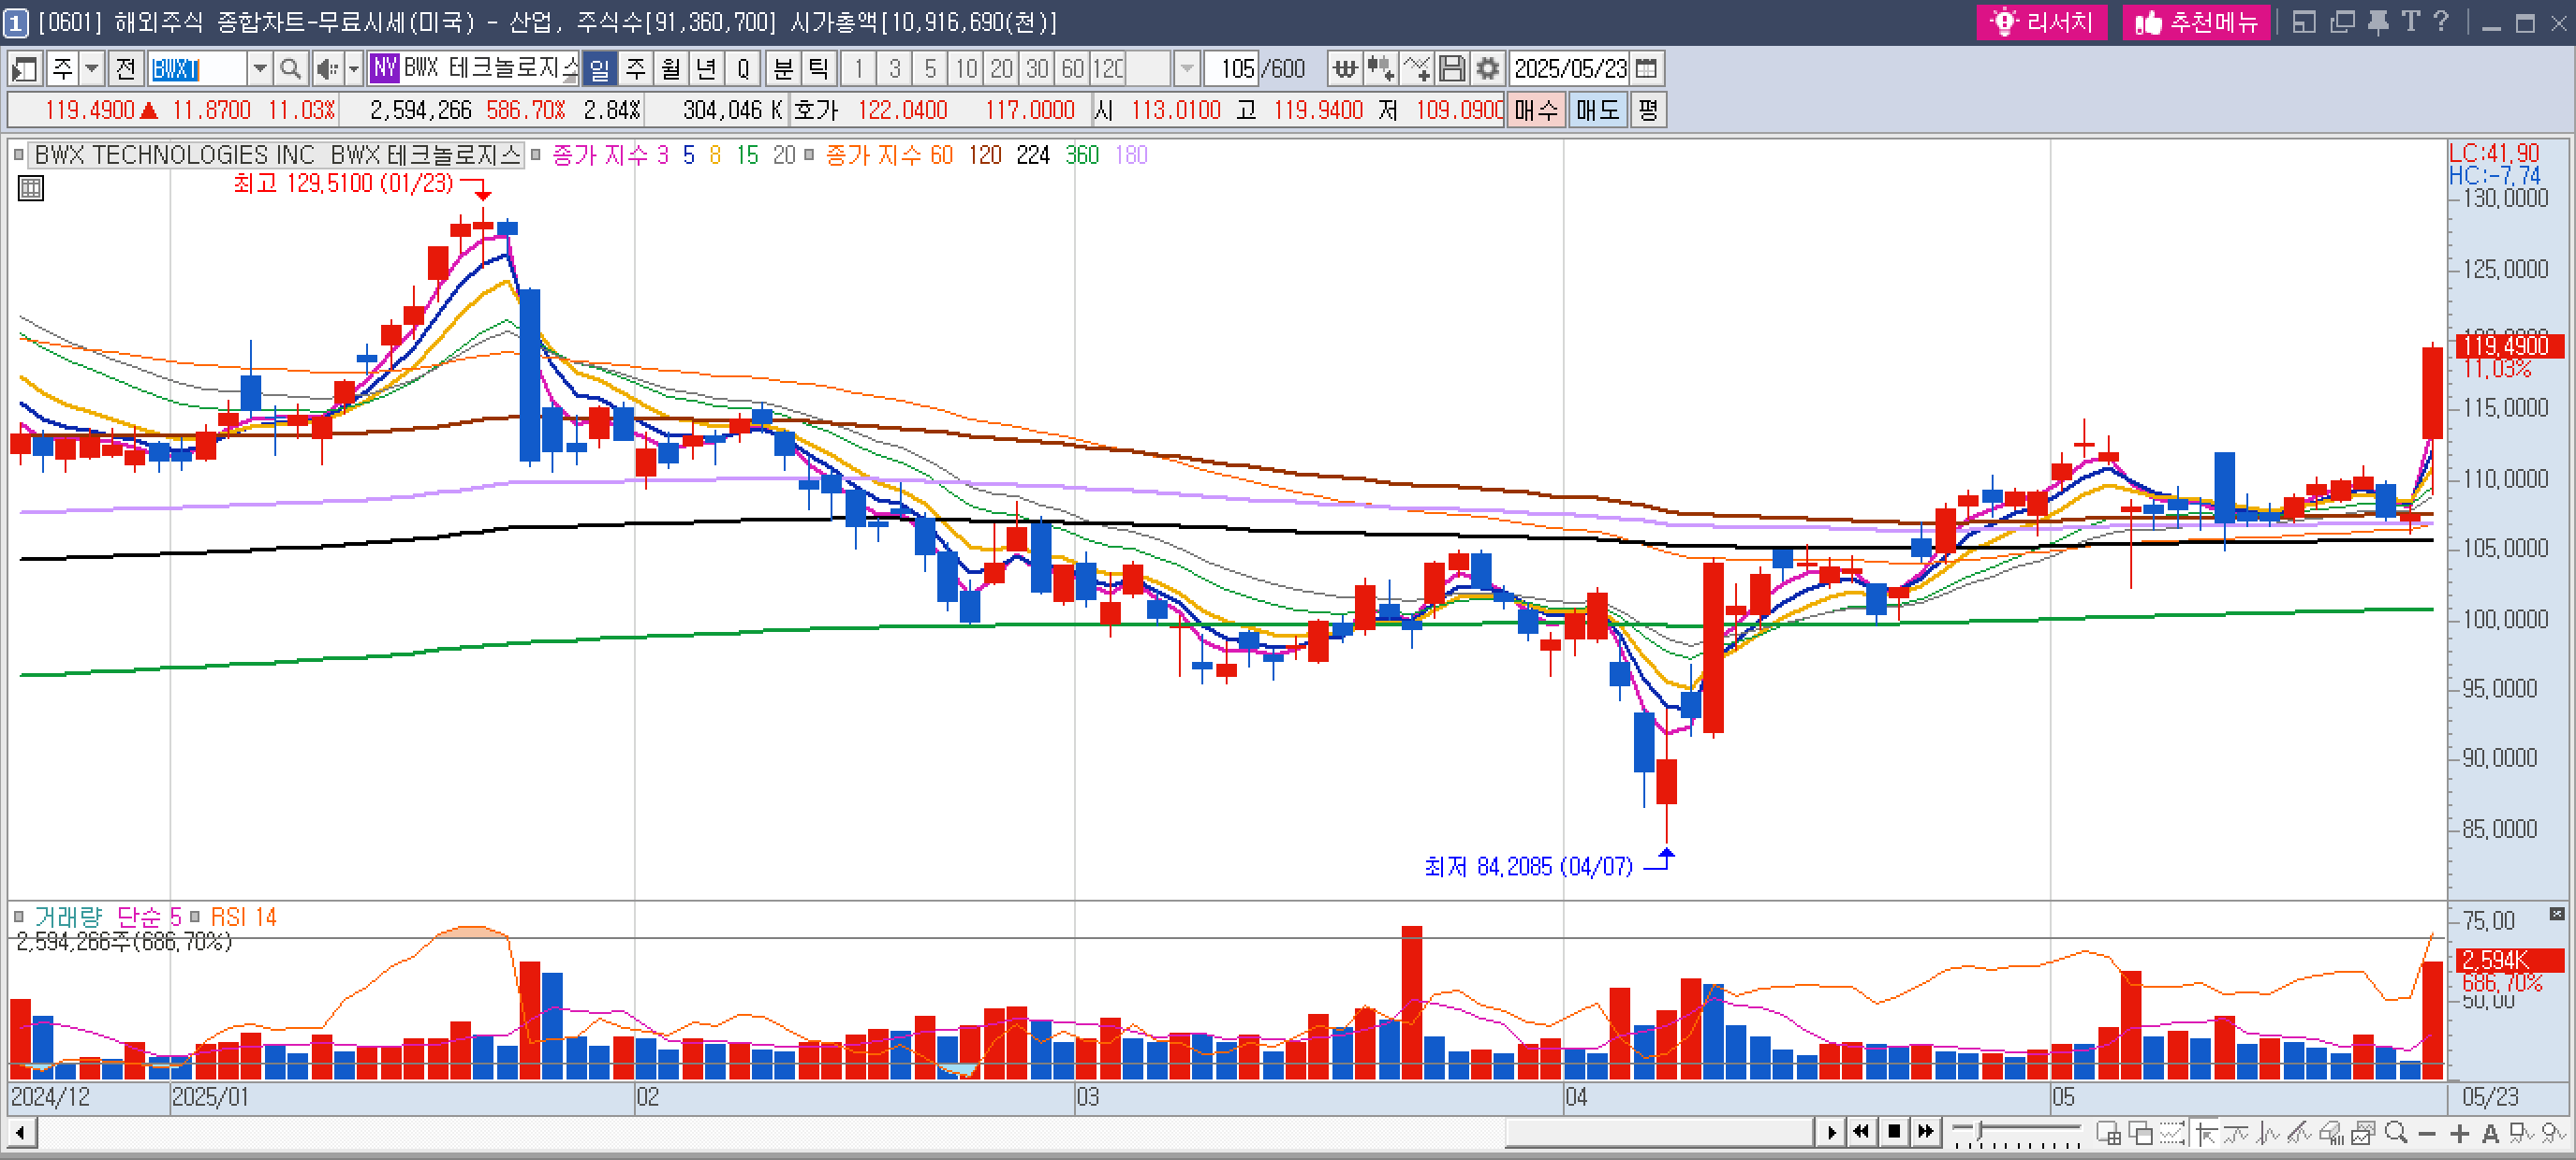Expand the BWXT ticker code dropdown
This screenshot has height=1160, width=2576.
coord(260,69)
